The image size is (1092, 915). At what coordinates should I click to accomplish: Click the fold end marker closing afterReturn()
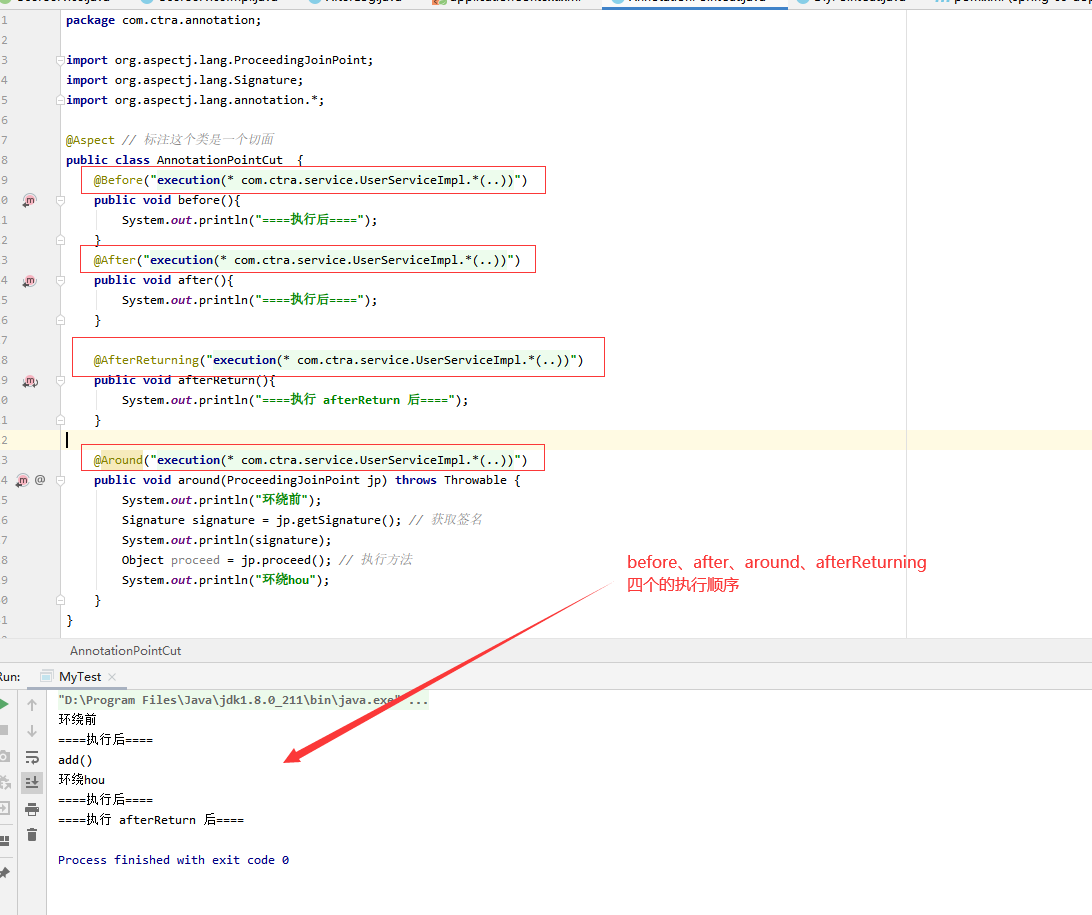pos(61,421)
